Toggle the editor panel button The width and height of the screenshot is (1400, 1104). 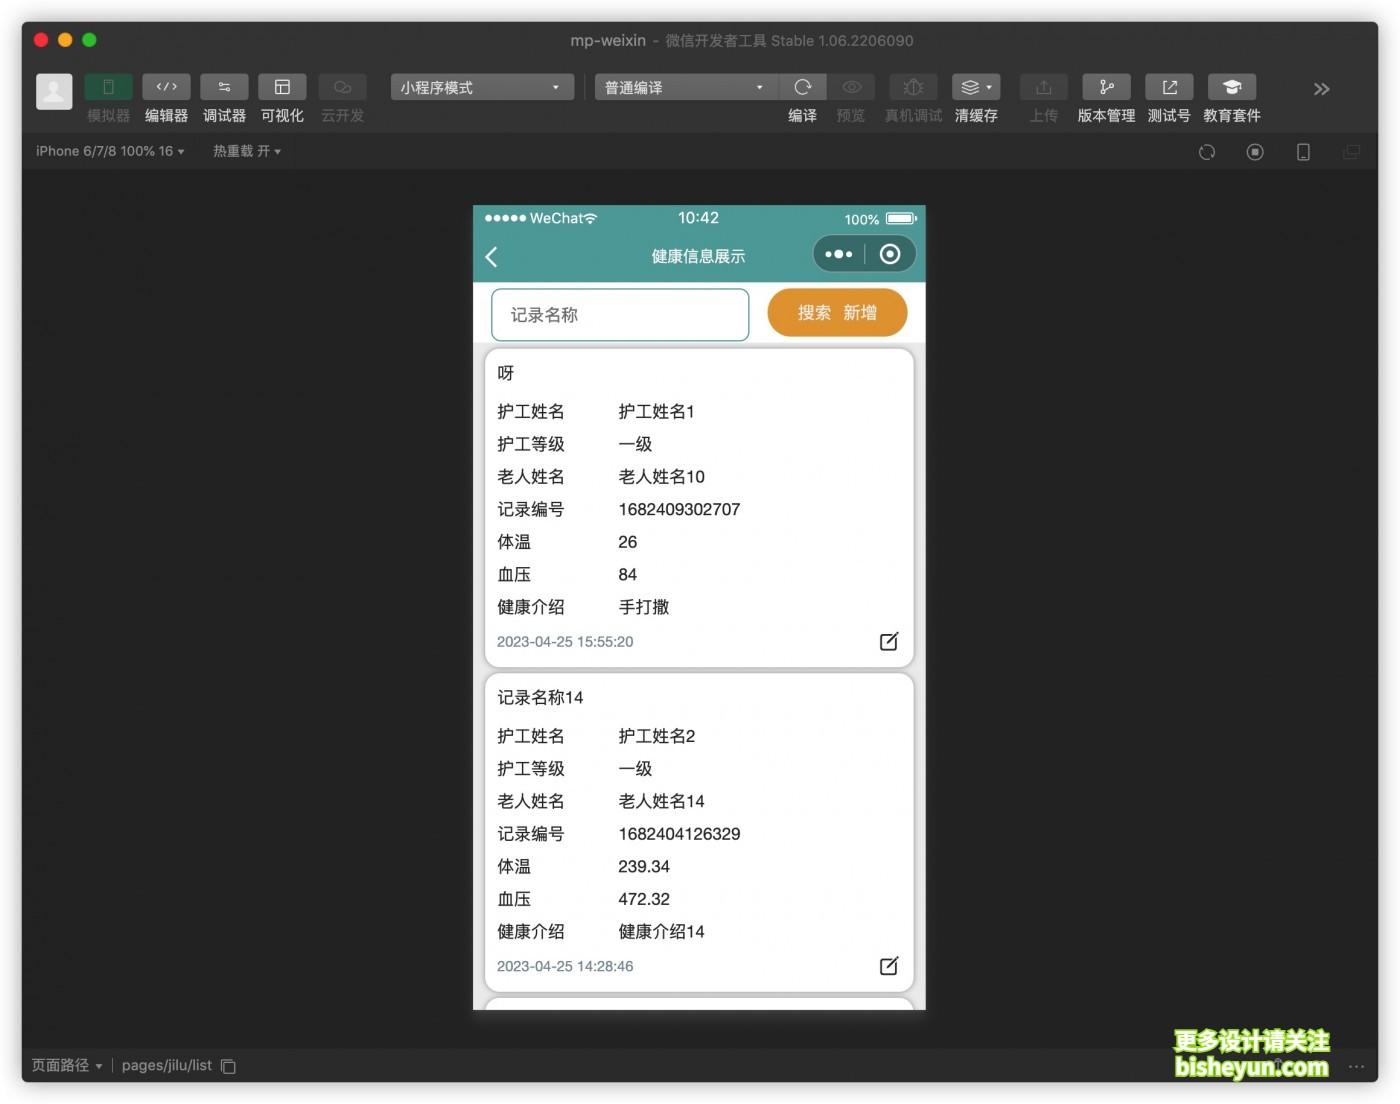point(166,88)
